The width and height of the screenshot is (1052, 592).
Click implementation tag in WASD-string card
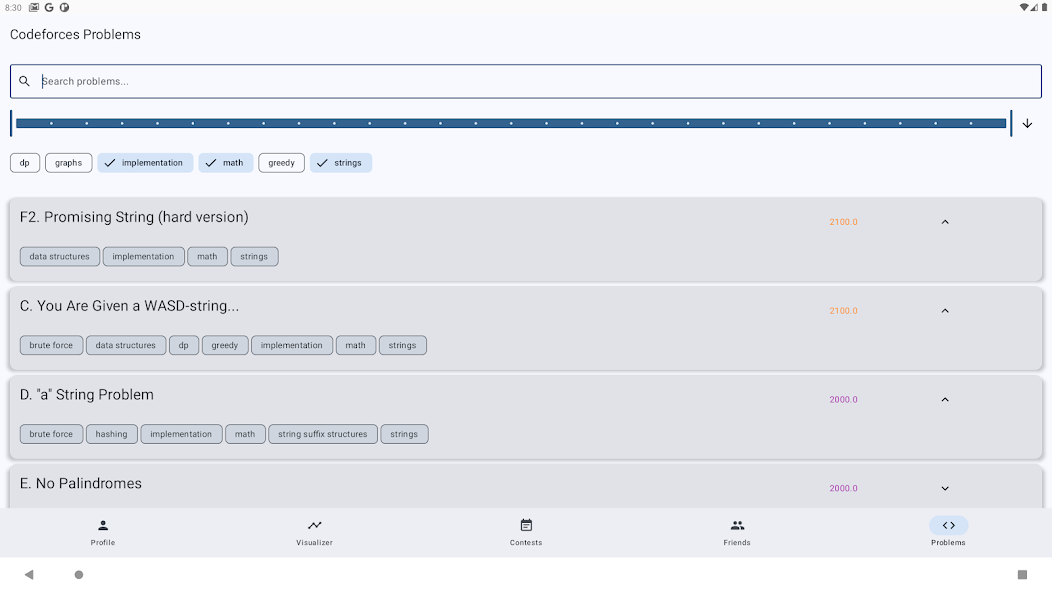pyautogui.click(x=292, y=345)
